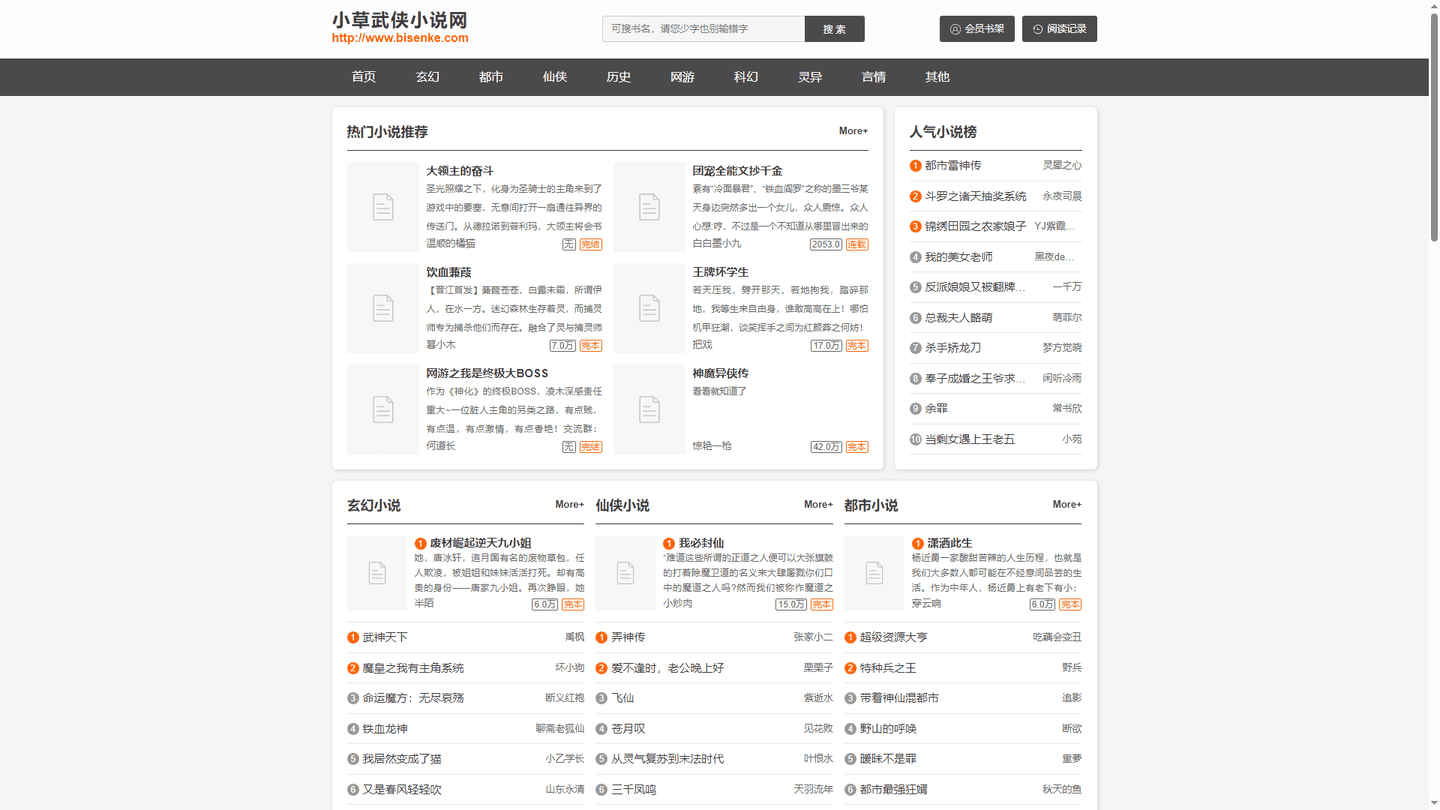This screenshot has width=1440, height=810.
Task: Open 斗罗之诸天抽奖系统 in popularity ranking
Action: coord(976,196)
